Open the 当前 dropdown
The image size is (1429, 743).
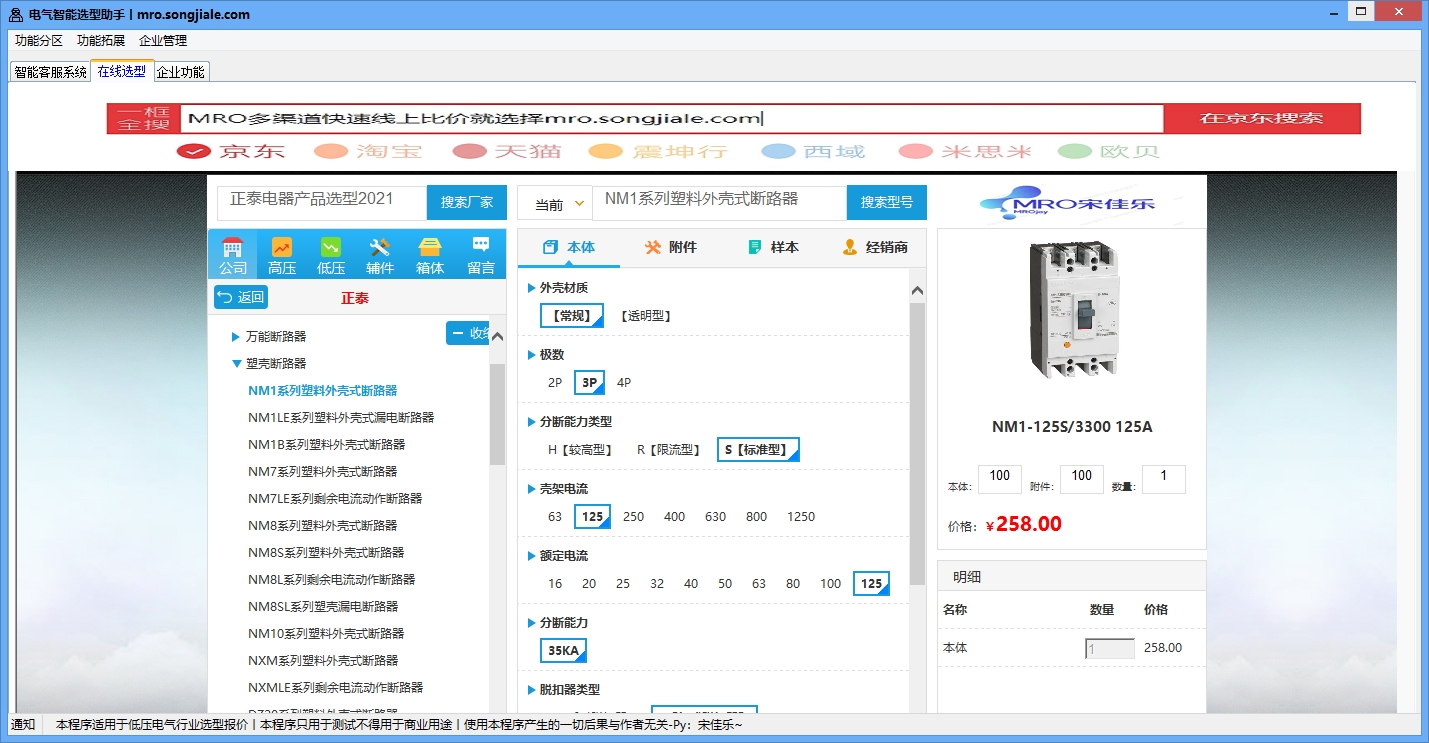555,204
